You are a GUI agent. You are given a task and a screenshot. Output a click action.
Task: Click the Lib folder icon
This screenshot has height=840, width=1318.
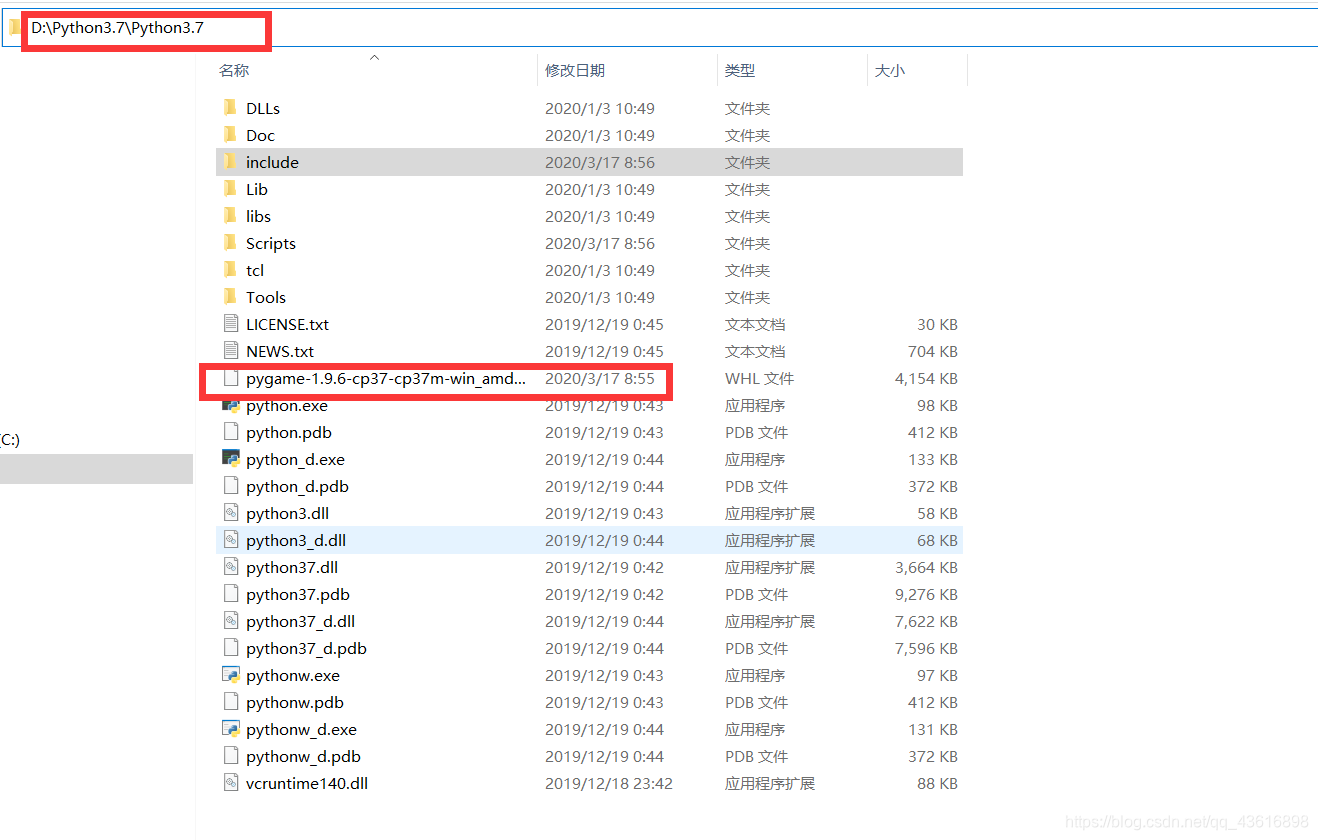pos(230,189)
